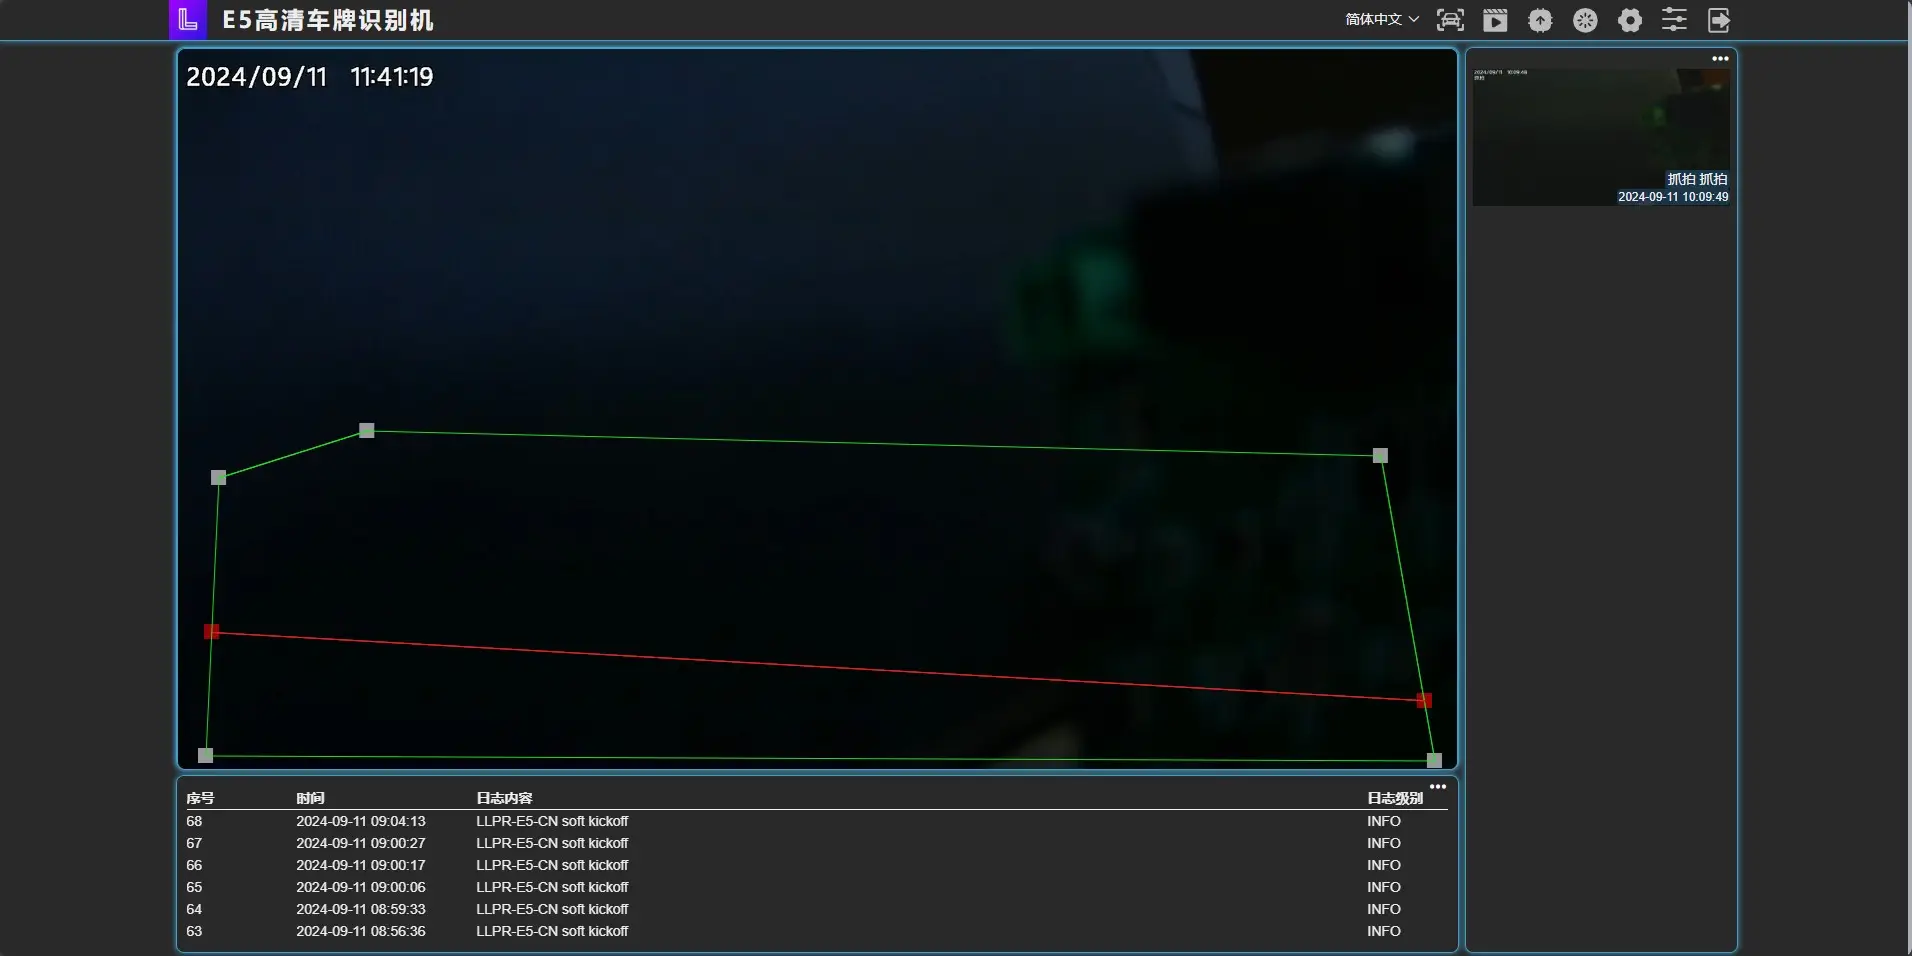Image resolution: width=1912 pixels, height=956 pixels.
Task: Expand the 简体中文 language dropdown
Action: pyautogui.click(x=1382, y=19)
